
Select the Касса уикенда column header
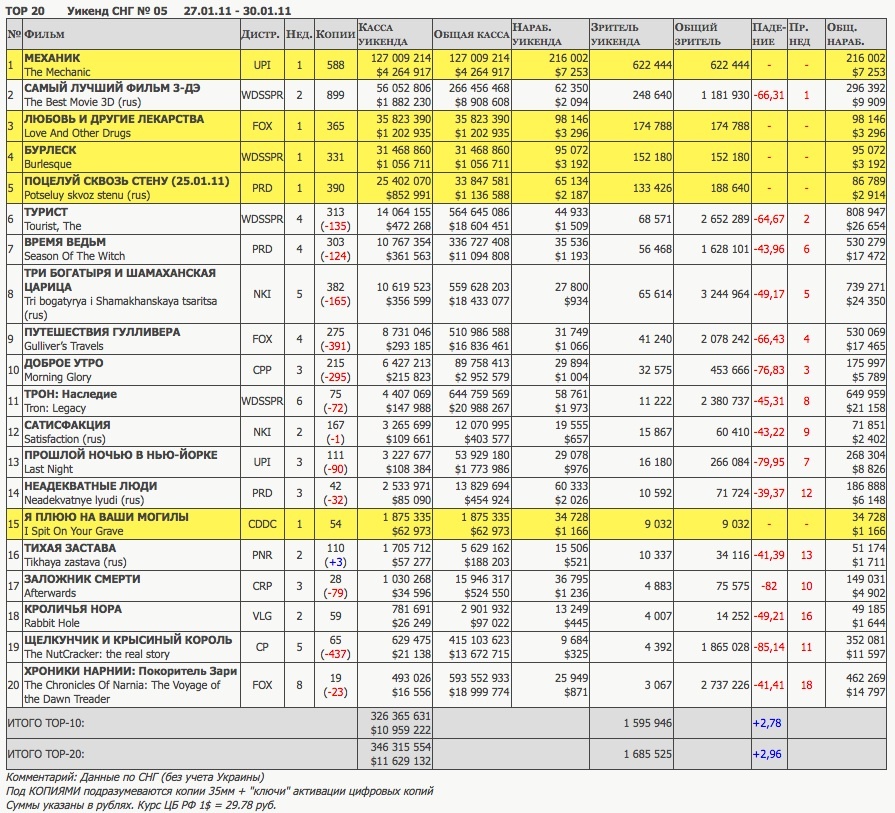383,34
